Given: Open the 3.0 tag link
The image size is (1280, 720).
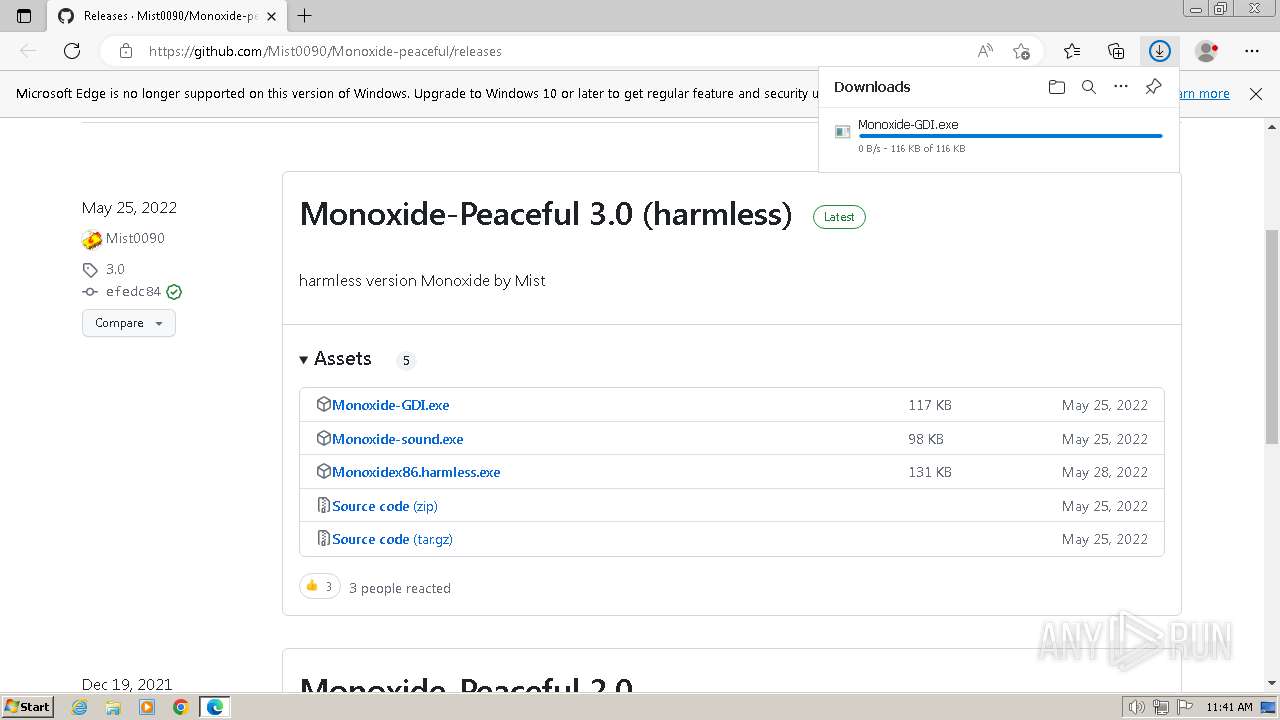Looking at the screenshot, I should click(115, 269).
